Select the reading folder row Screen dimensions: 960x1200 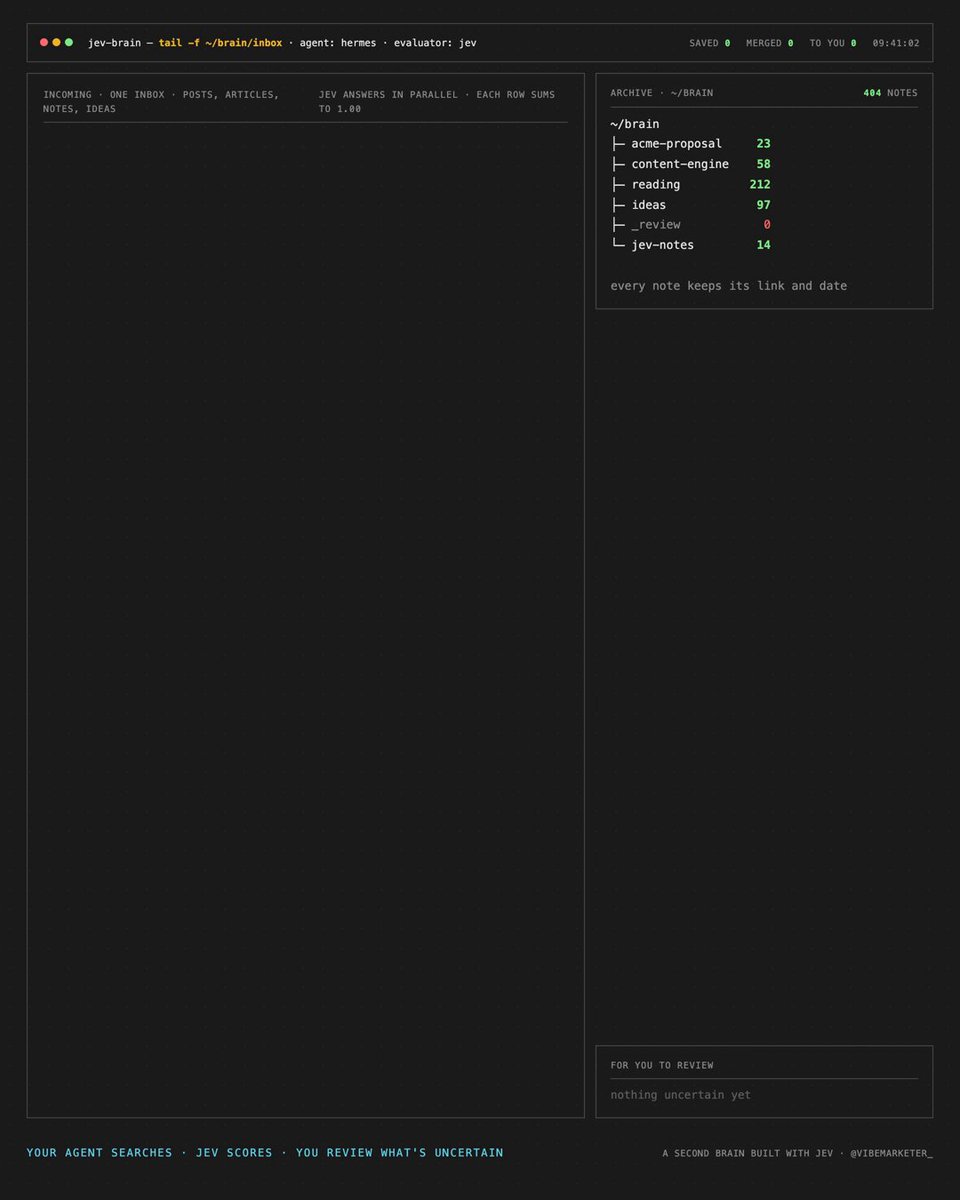point(690,185)
